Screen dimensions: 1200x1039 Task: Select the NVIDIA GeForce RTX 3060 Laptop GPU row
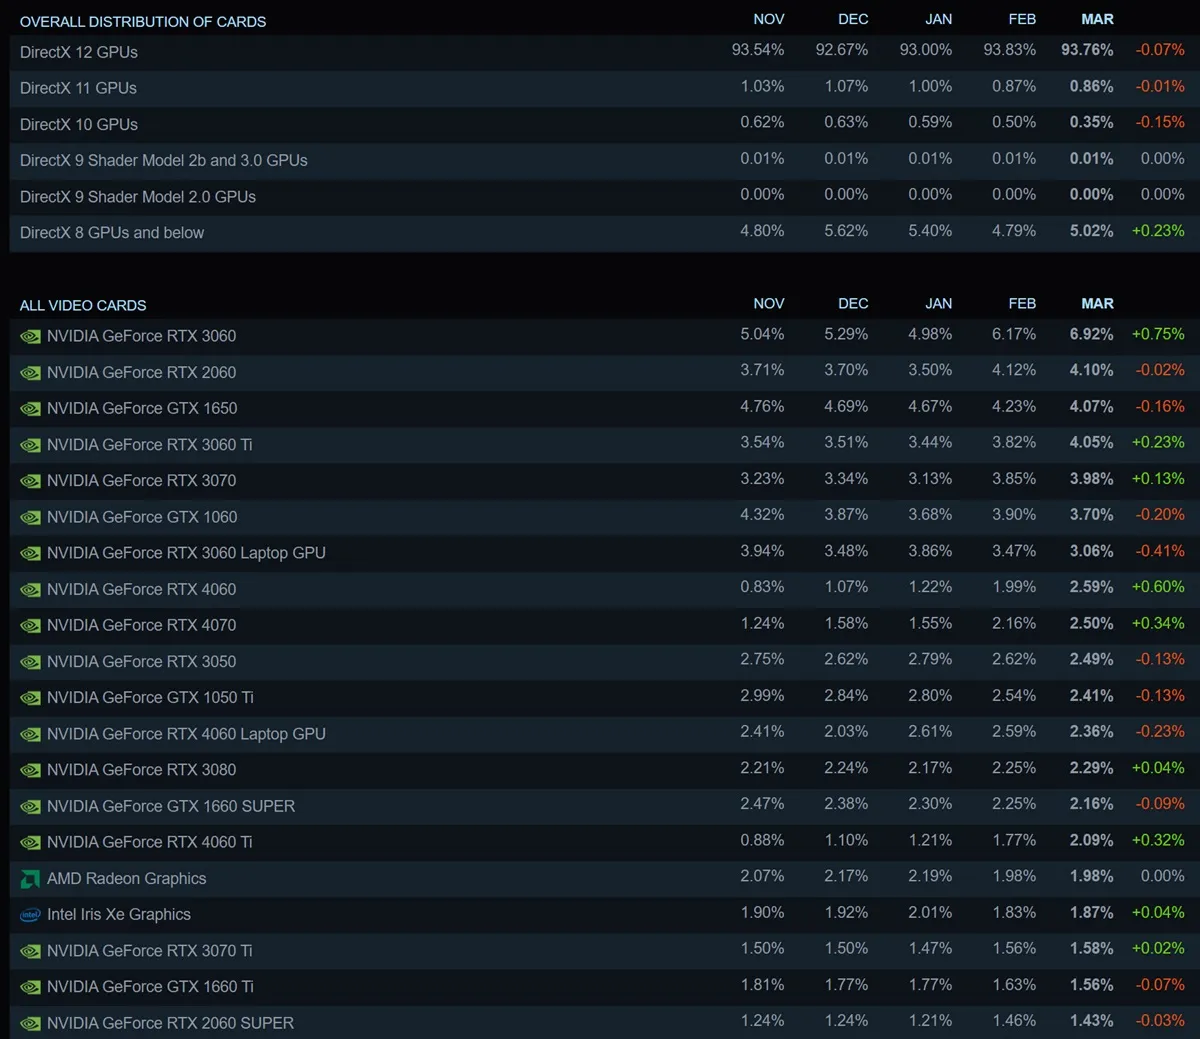point(600,553)
